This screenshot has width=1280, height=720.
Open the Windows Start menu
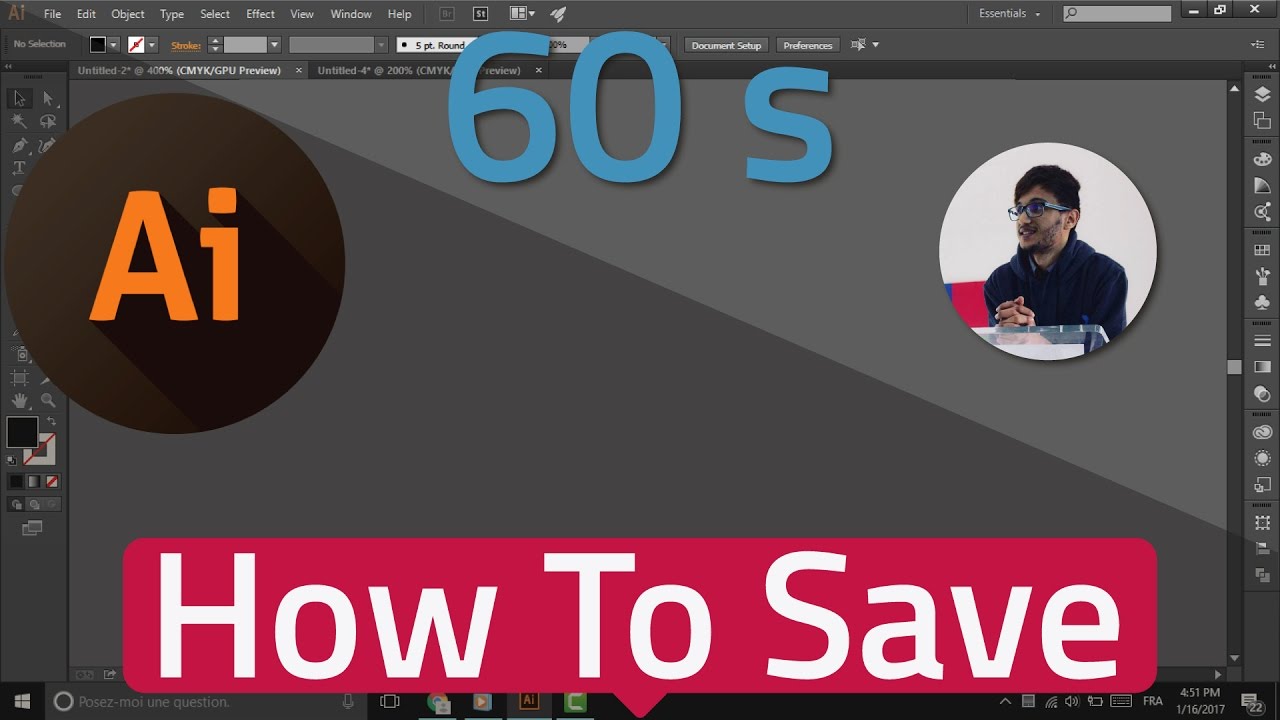pyautogui.click(x=22, y=701)
